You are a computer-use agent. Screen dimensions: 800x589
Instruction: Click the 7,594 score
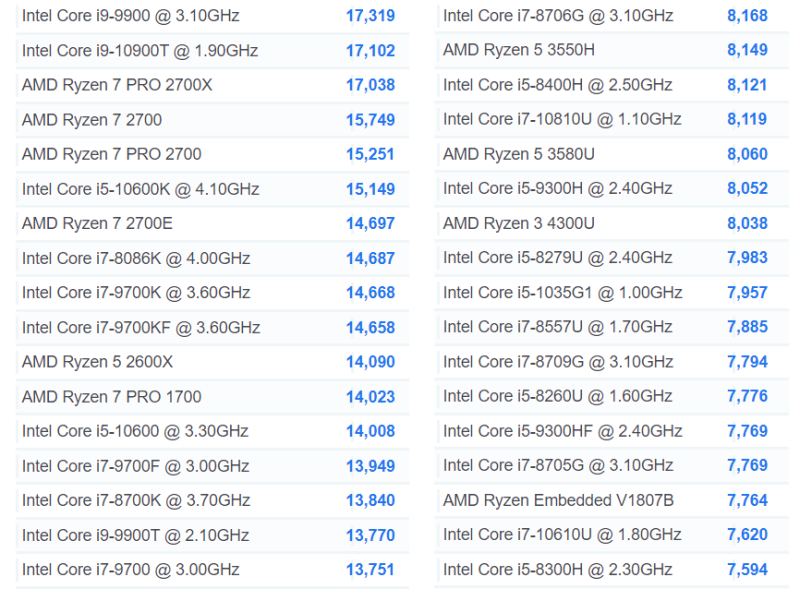[x=747, y=570]
